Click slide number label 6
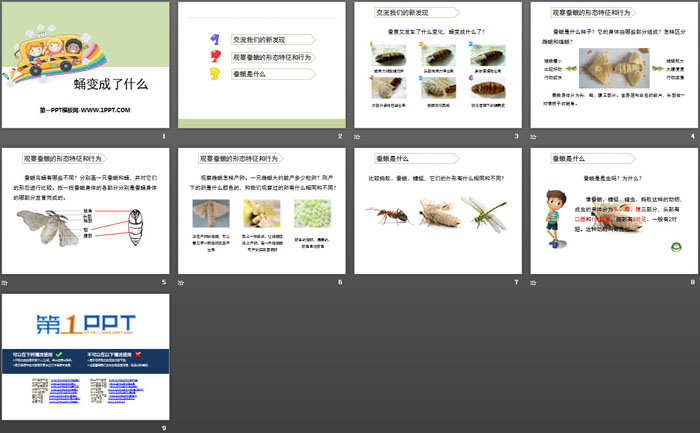 (x=340, y=282)
